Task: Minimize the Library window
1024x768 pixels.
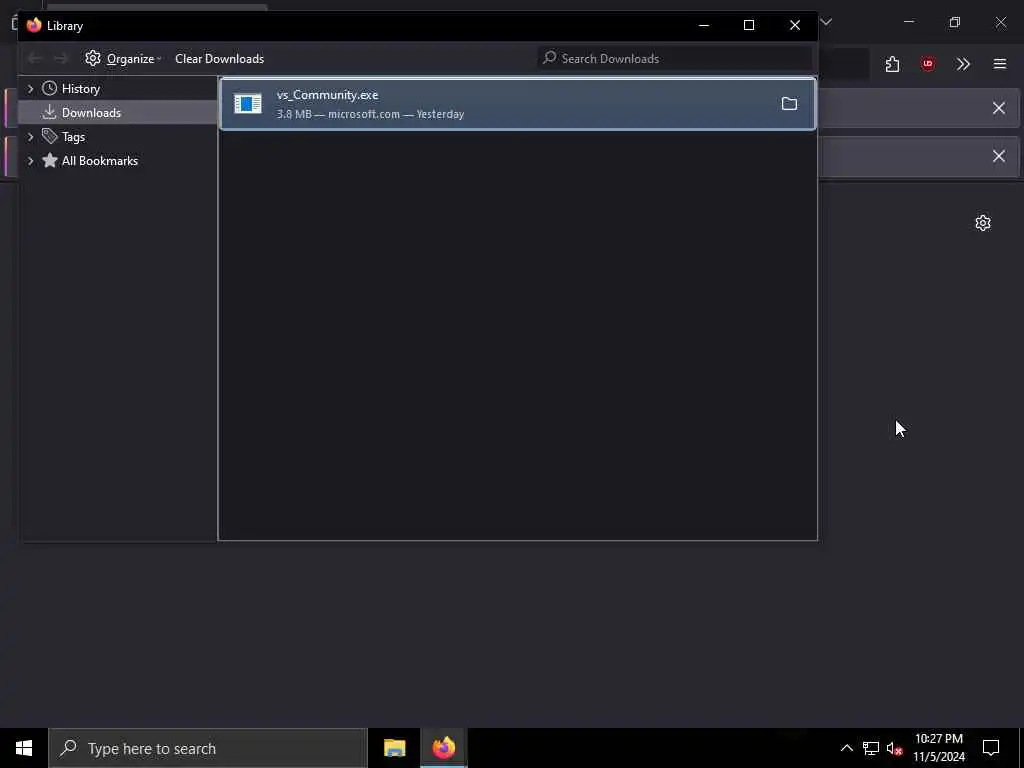Action: click(x=704, y=25)
